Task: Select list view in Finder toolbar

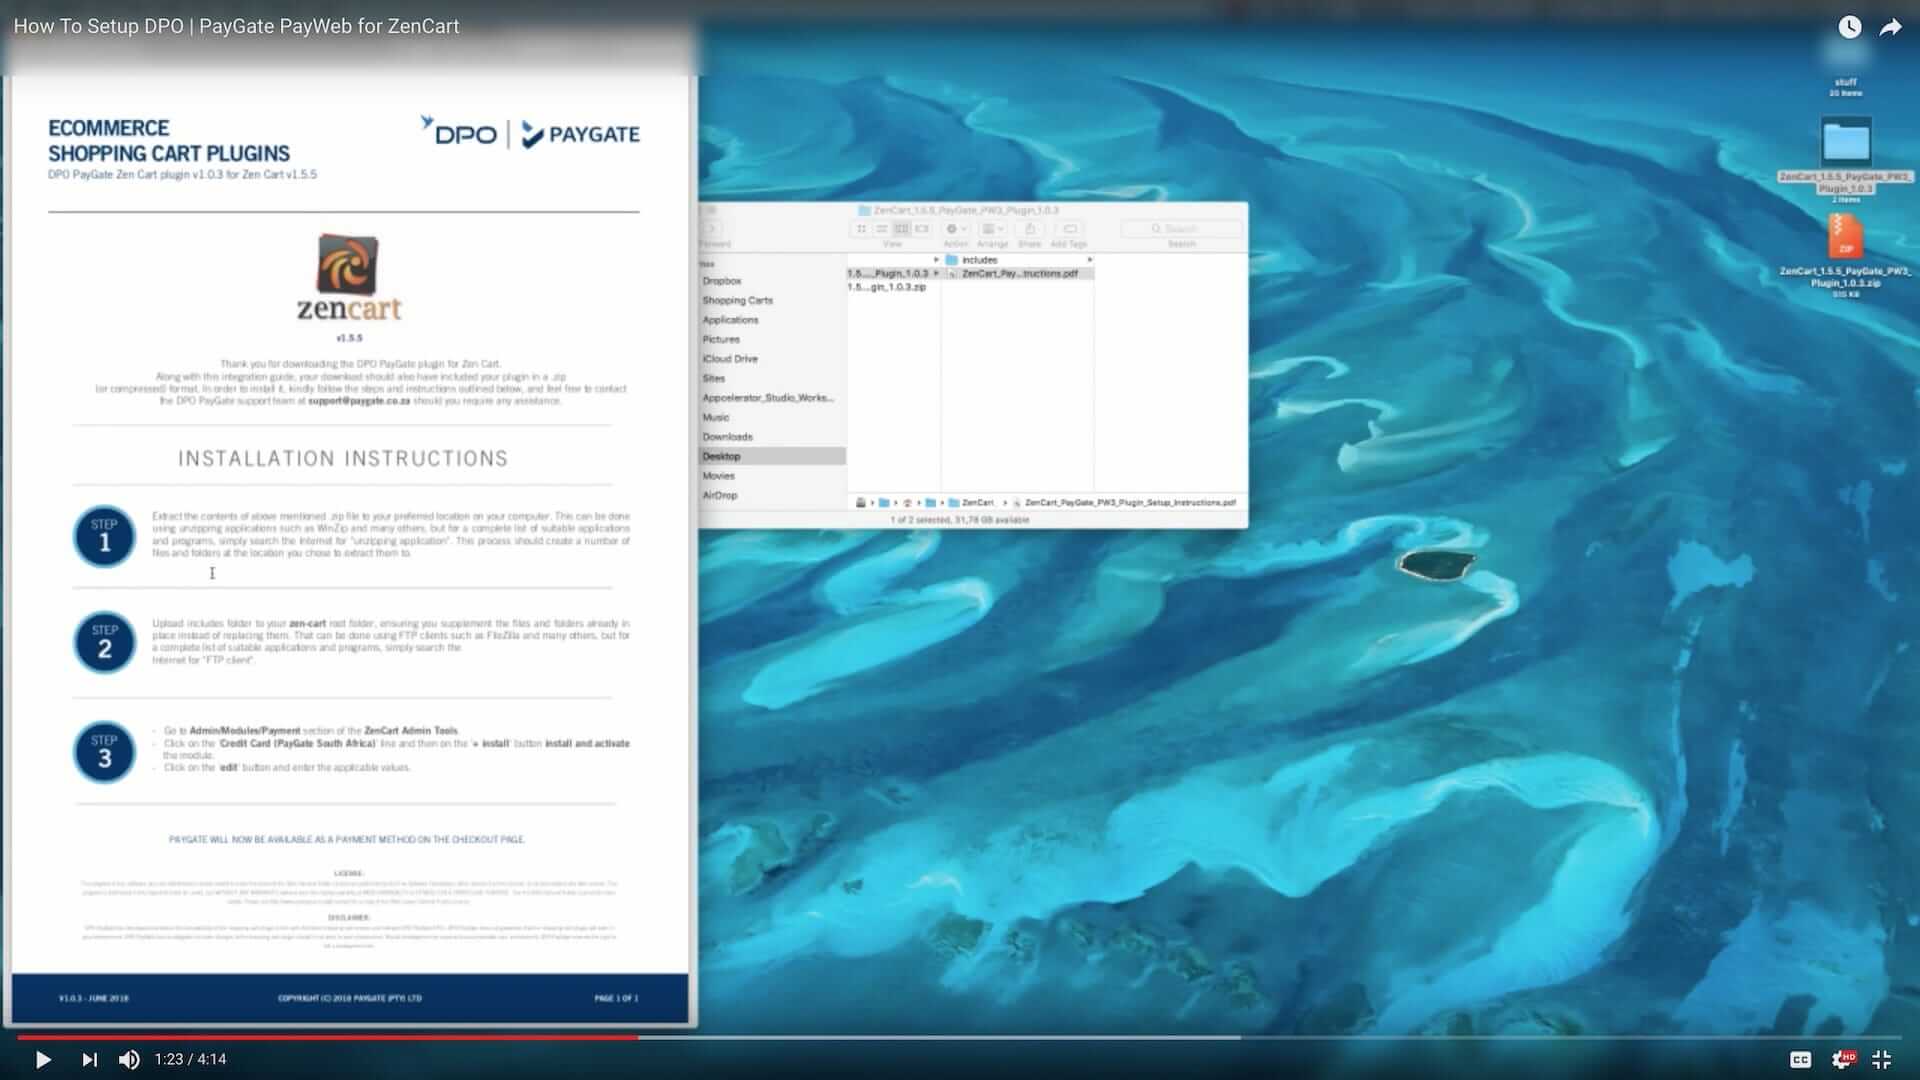Action: pos(881,229)
